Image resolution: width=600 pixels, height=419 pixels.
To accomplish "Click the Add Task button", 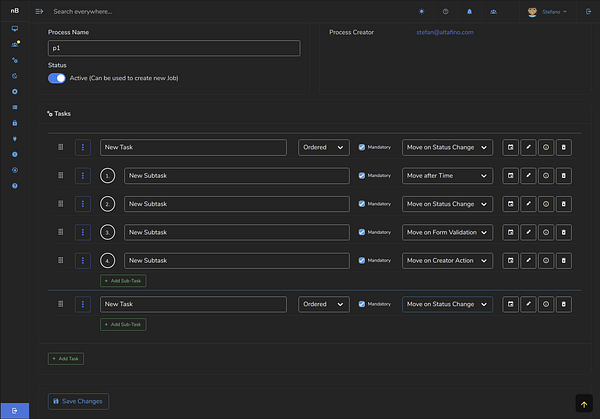I will [x=66, y=358].
